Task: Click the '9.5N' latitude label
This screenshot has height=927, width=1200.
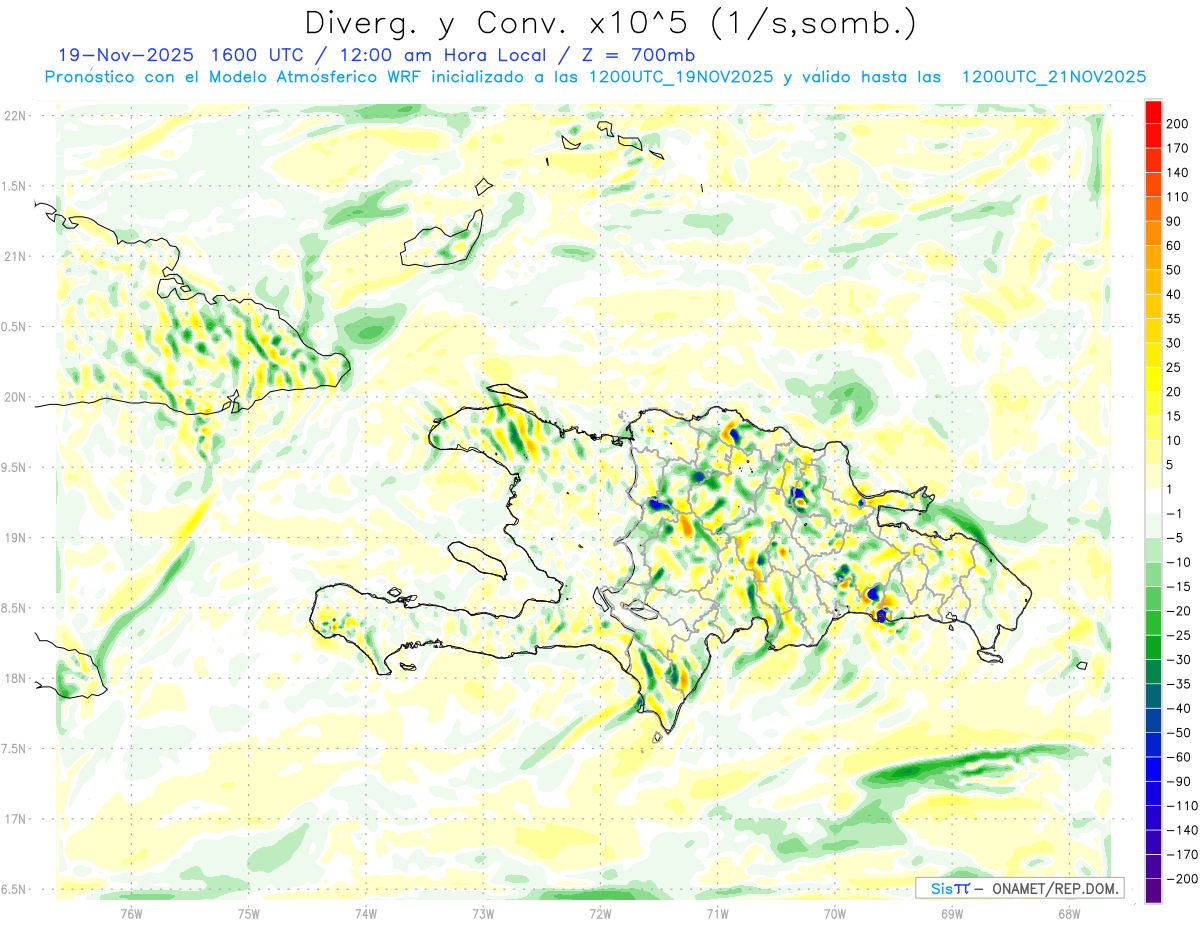Action: click(x=15, y=467)
